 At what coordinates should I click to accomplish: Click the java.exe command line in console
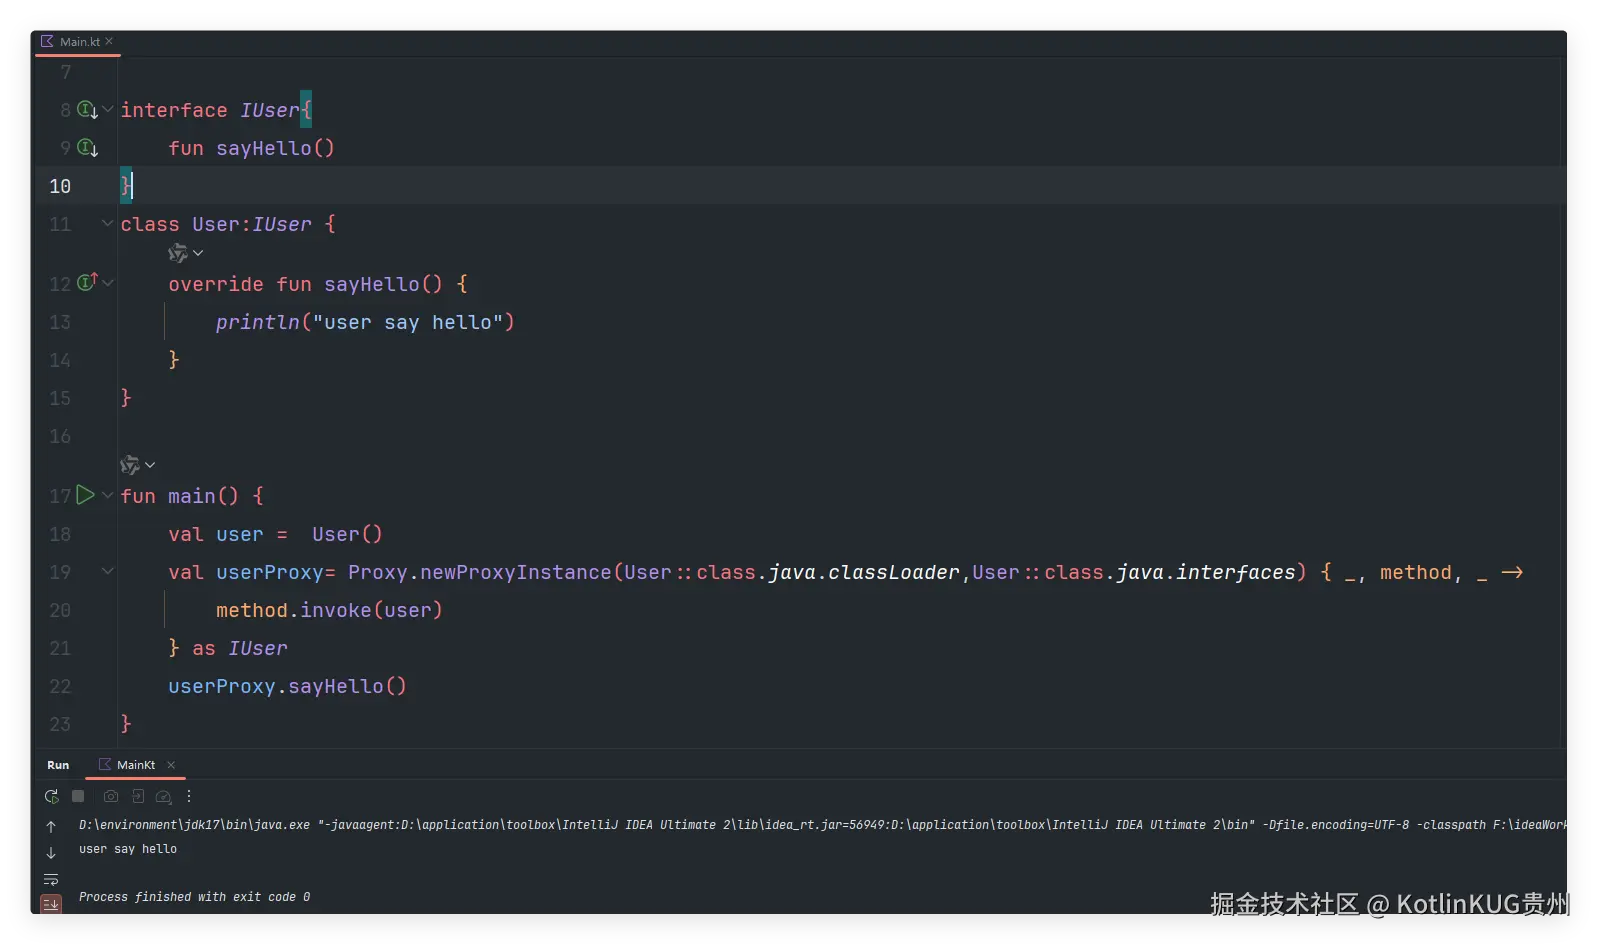point(821,825)
